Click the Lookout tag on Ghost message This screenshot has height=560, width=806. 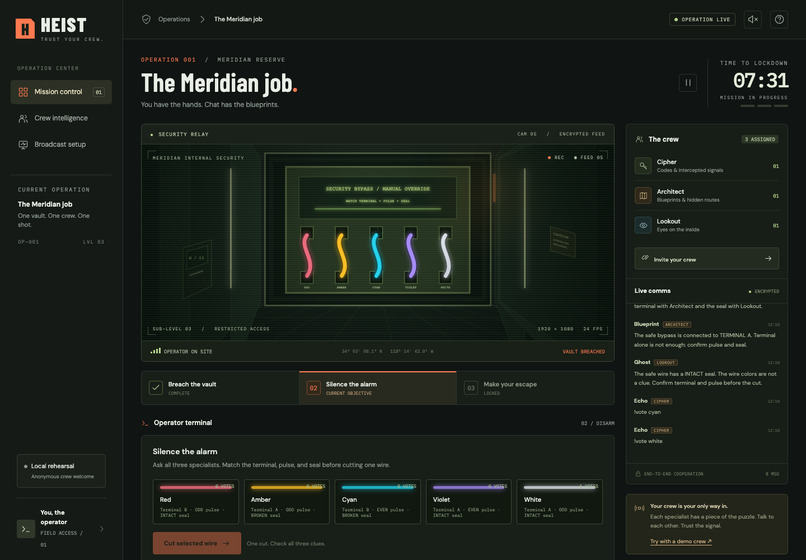tap(666, 363)
